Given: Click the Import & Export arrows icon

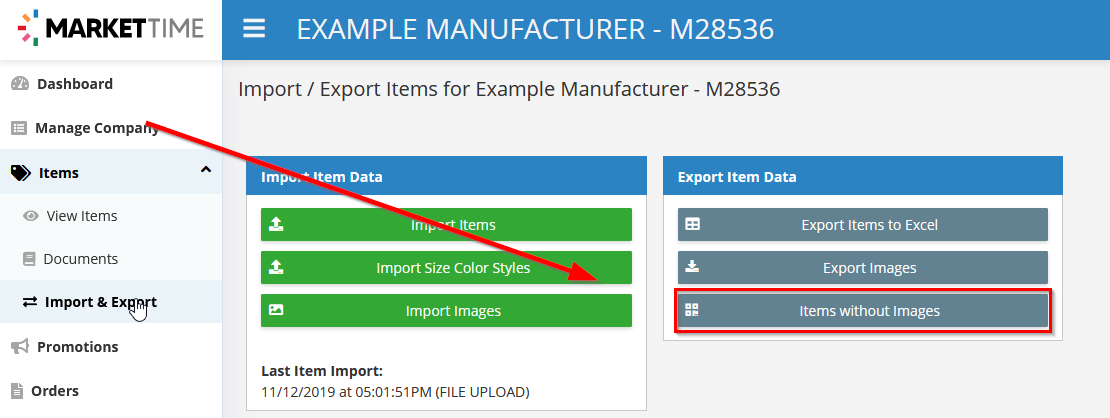Looking at the screenshot, I should click(30, 302).
